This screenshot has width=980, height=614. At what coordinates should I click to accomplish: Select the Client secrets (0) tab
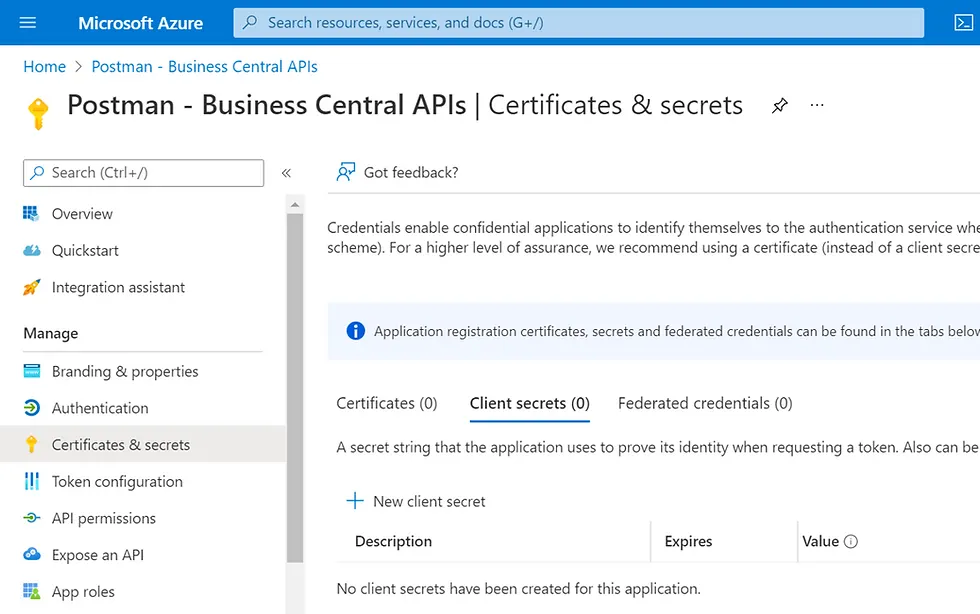point(529,403)
